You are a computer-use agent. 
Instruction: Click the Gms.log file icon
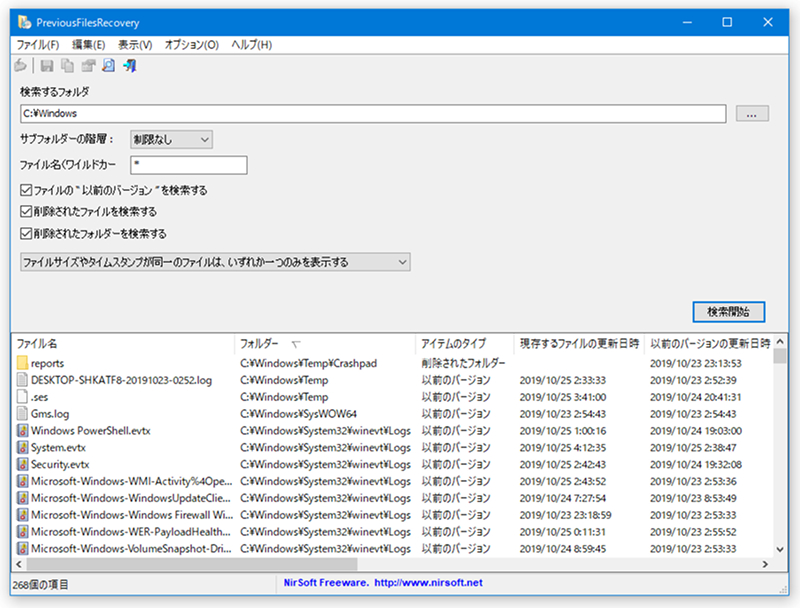click(x=22, y=414)
